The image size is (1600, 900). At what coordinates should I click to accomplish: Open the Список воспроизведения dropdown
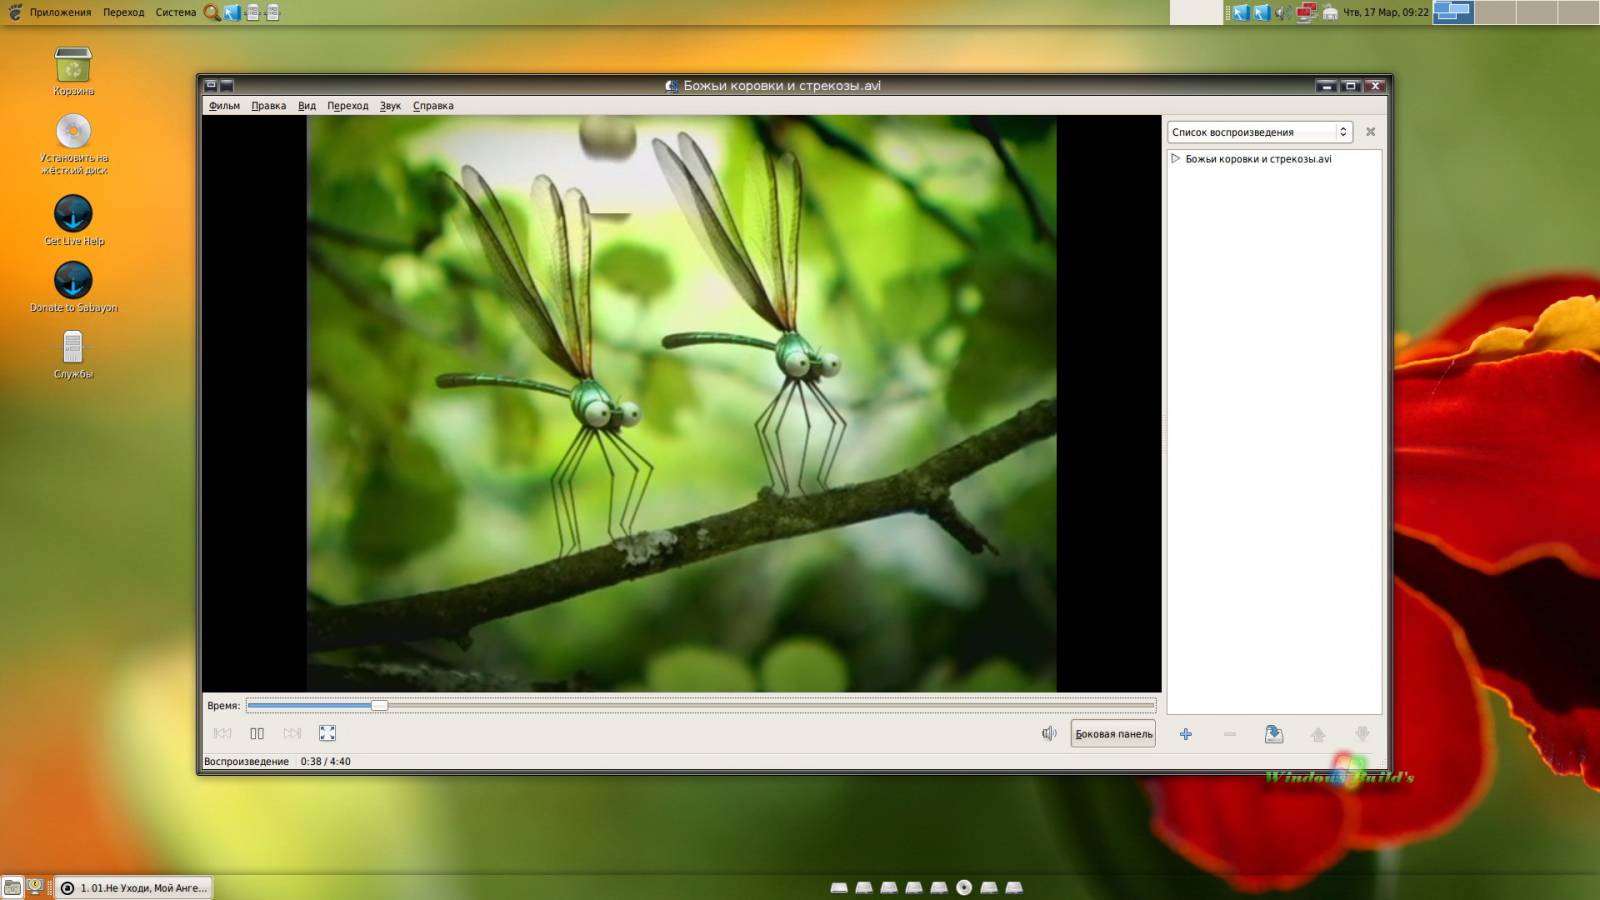[x=1260, y=132]
